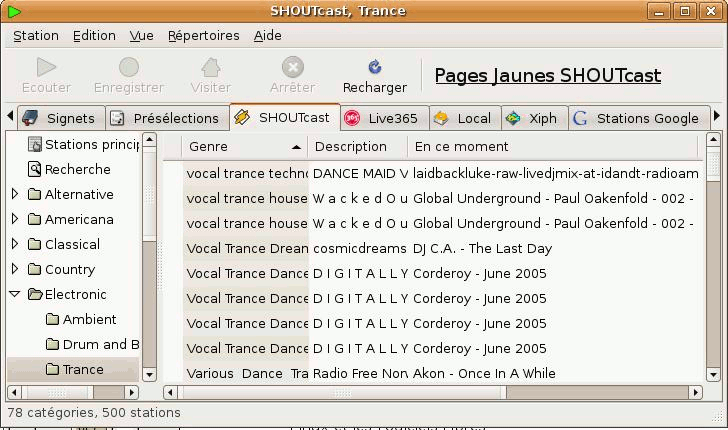Image resolution: width=728 pixels, height=430 pixels.
Task: Open the Edition menu
Action: point(94,36)
